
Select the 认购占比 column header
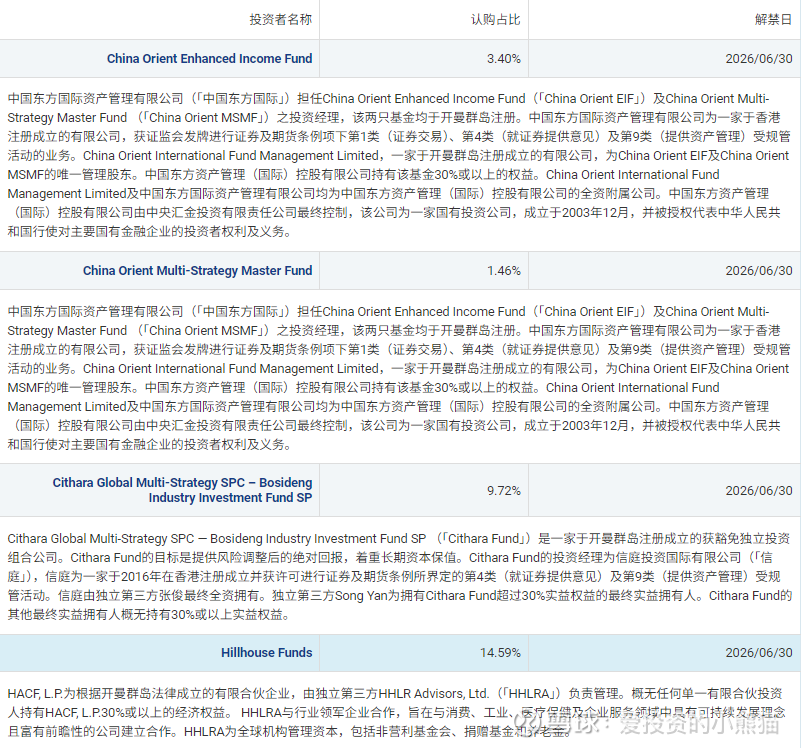coord(495,19)
